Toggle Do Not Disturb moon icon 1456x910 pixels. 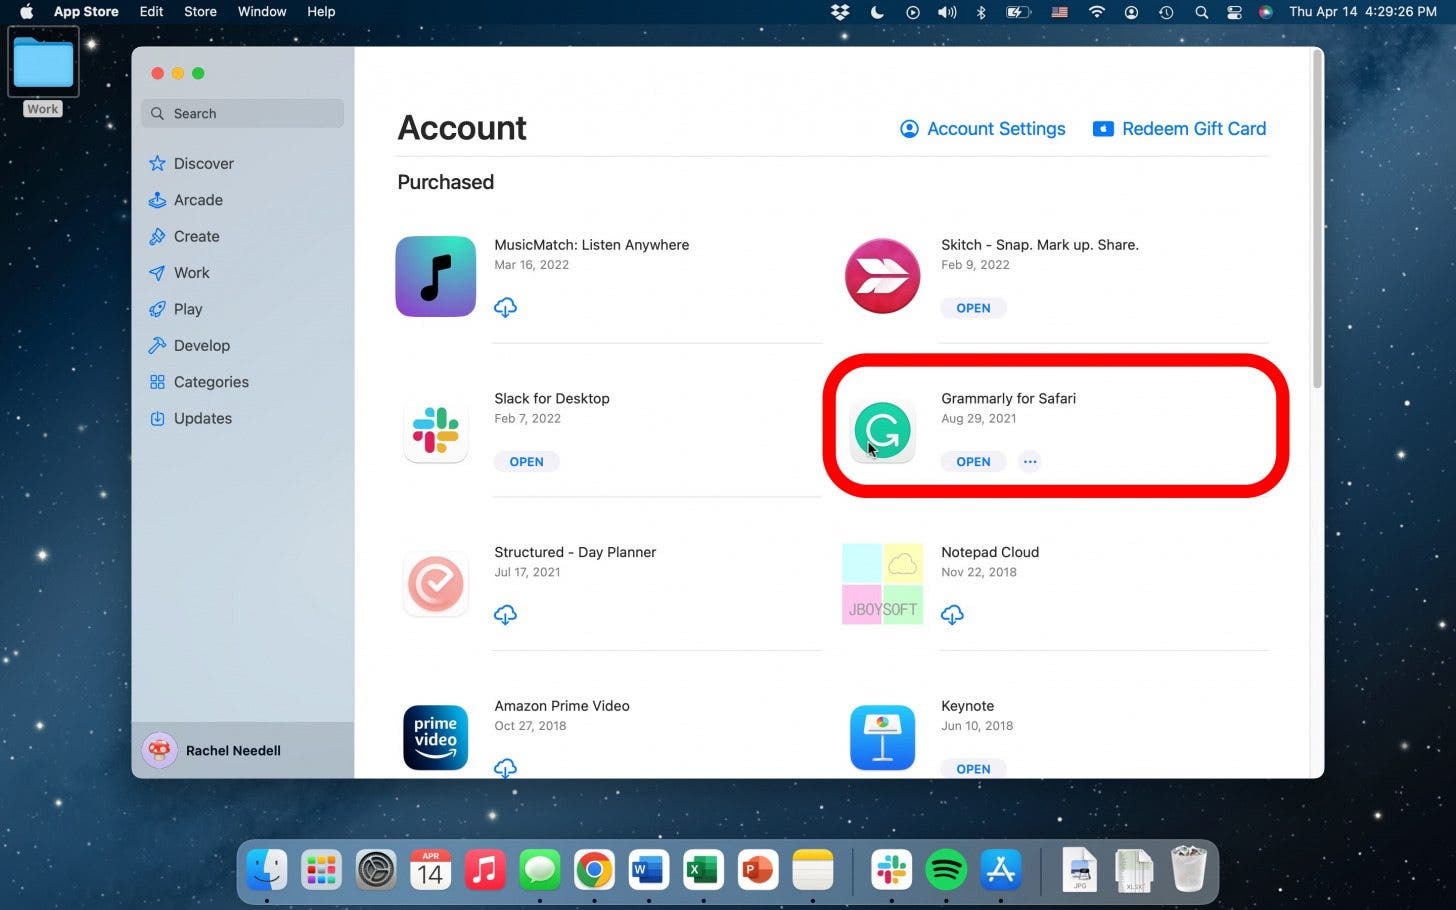(x=877, y=12)
